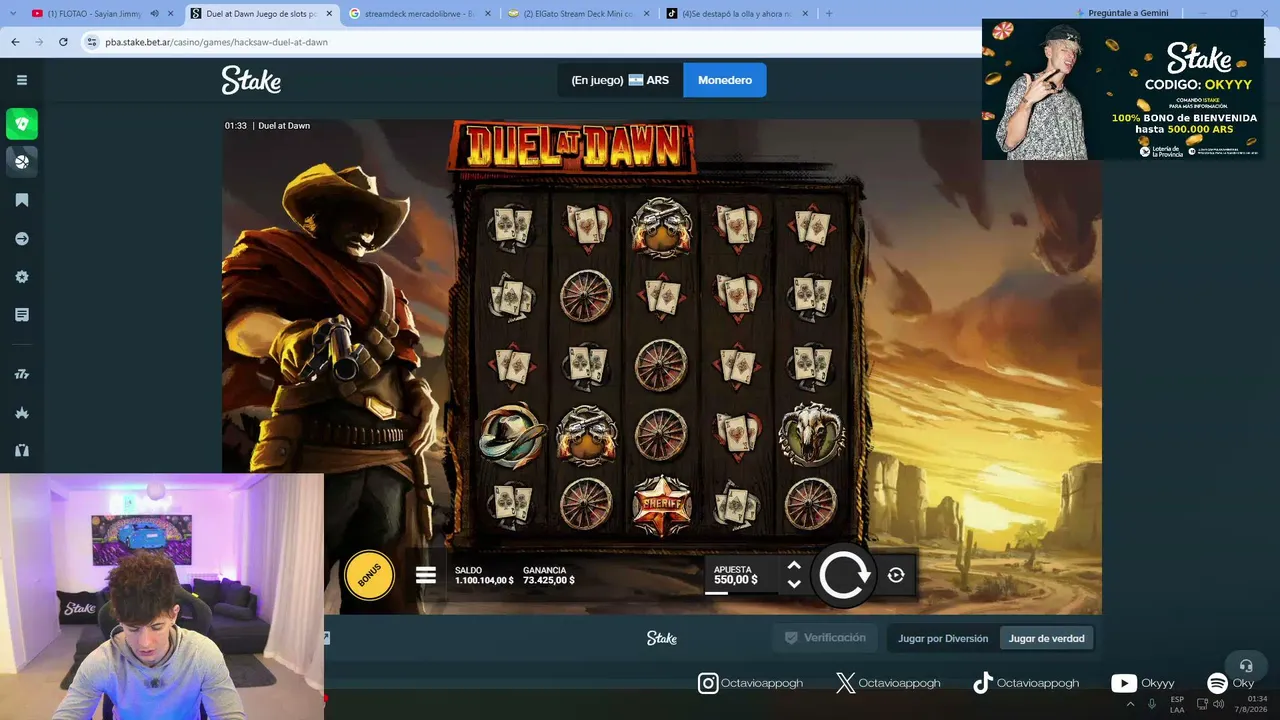Click the dealer vest sidebar icon
The height and width of the screenshot is (720, 1280).
tap(22, 450)
